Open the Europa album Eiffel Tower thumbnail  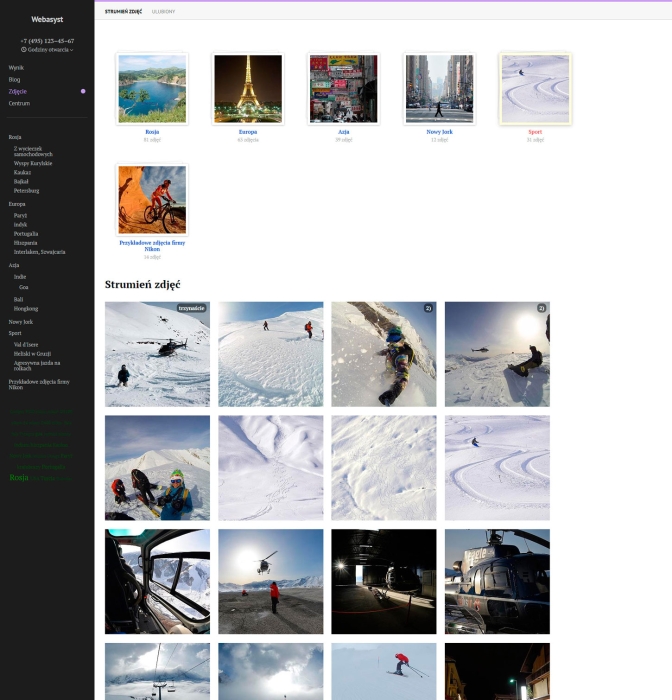(248, 89)
